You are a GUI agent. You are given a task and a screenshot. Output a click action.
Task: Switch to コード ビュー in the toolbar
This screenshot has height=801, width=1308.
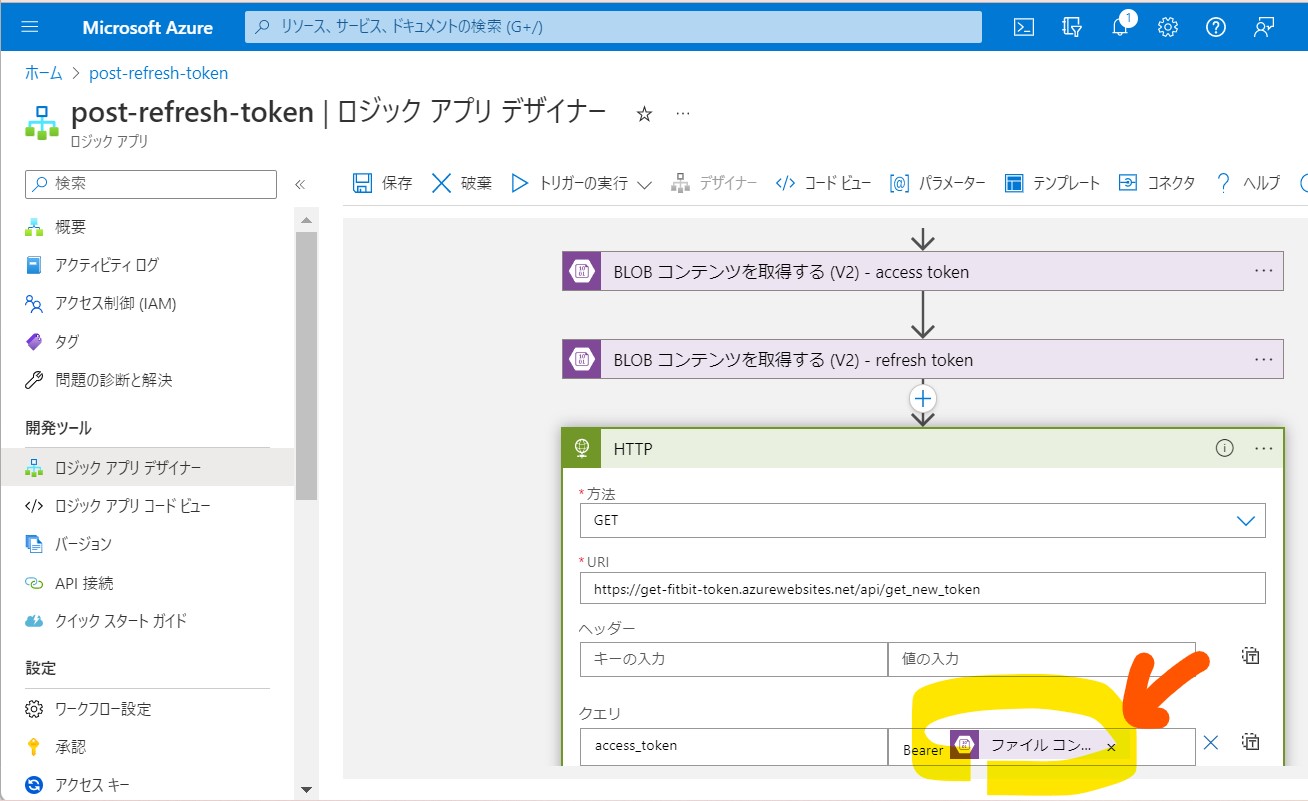point(823,183)
